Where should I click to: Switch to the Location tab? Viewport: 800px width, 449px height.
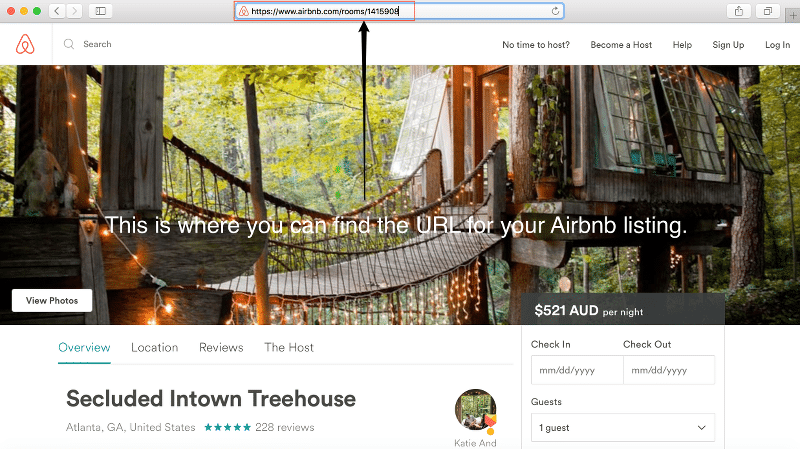[x=155, y=347]
